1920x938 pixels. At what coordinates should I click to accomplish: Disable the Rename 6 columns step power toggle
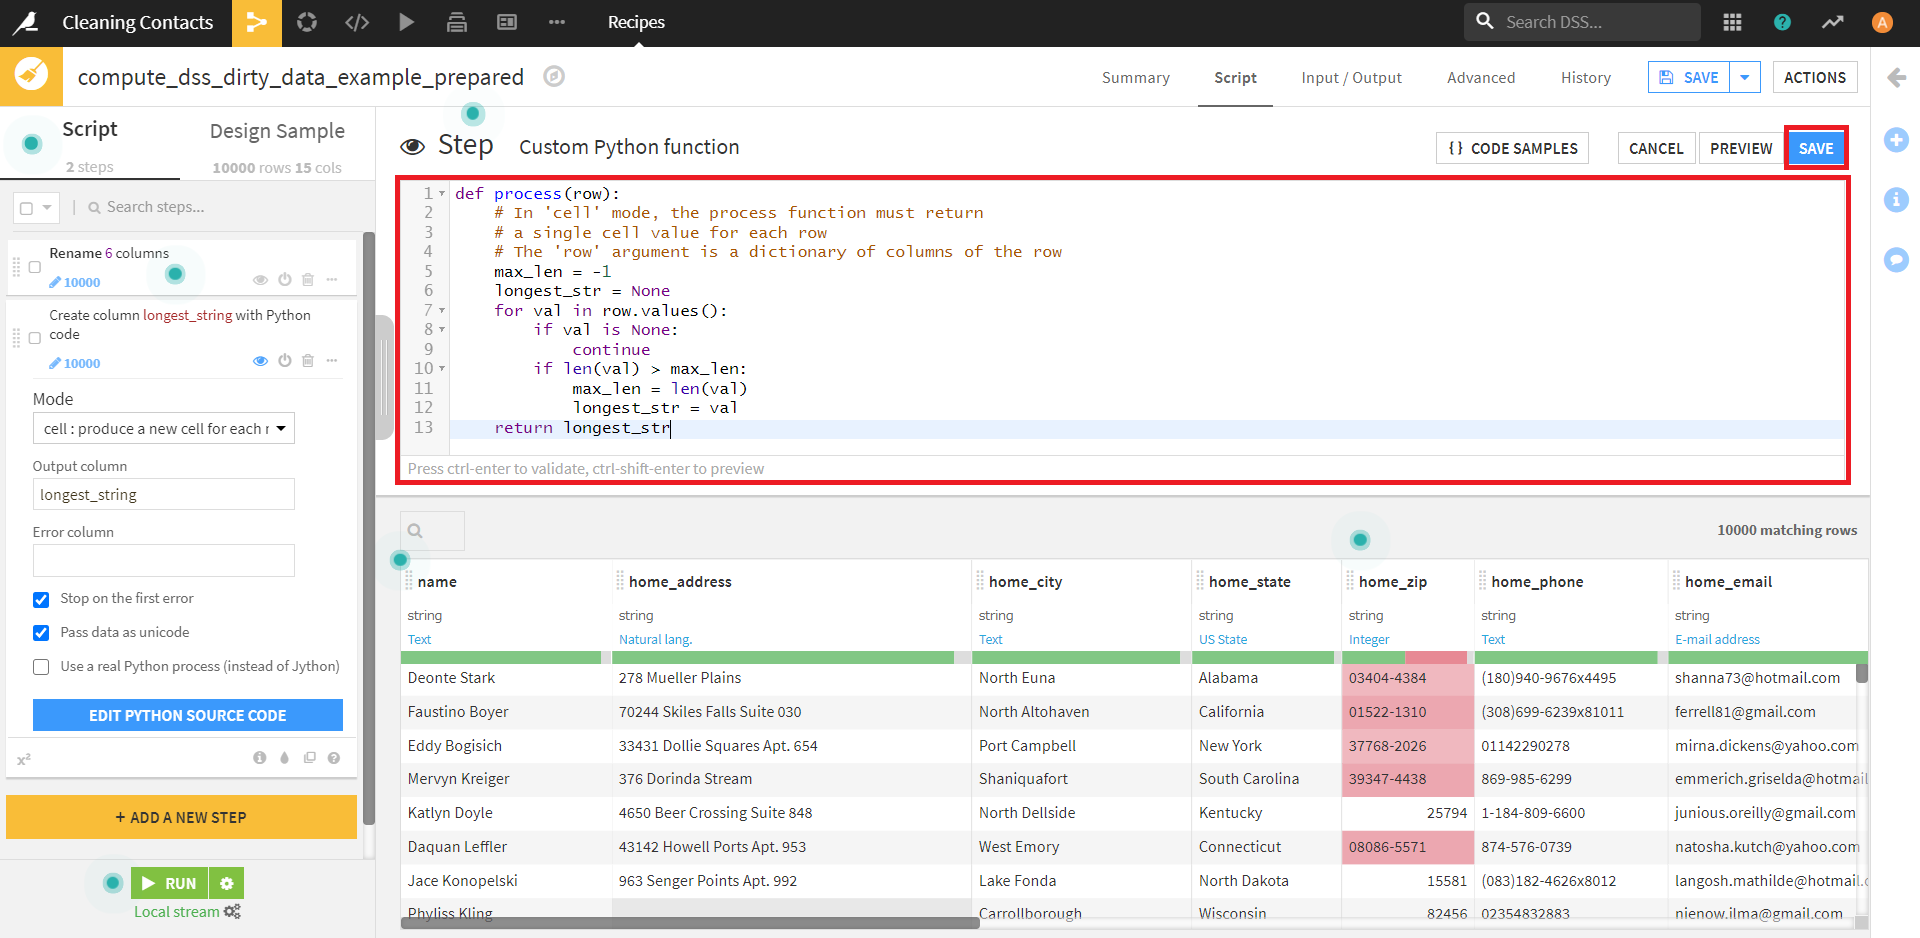(x=285, y=280)
